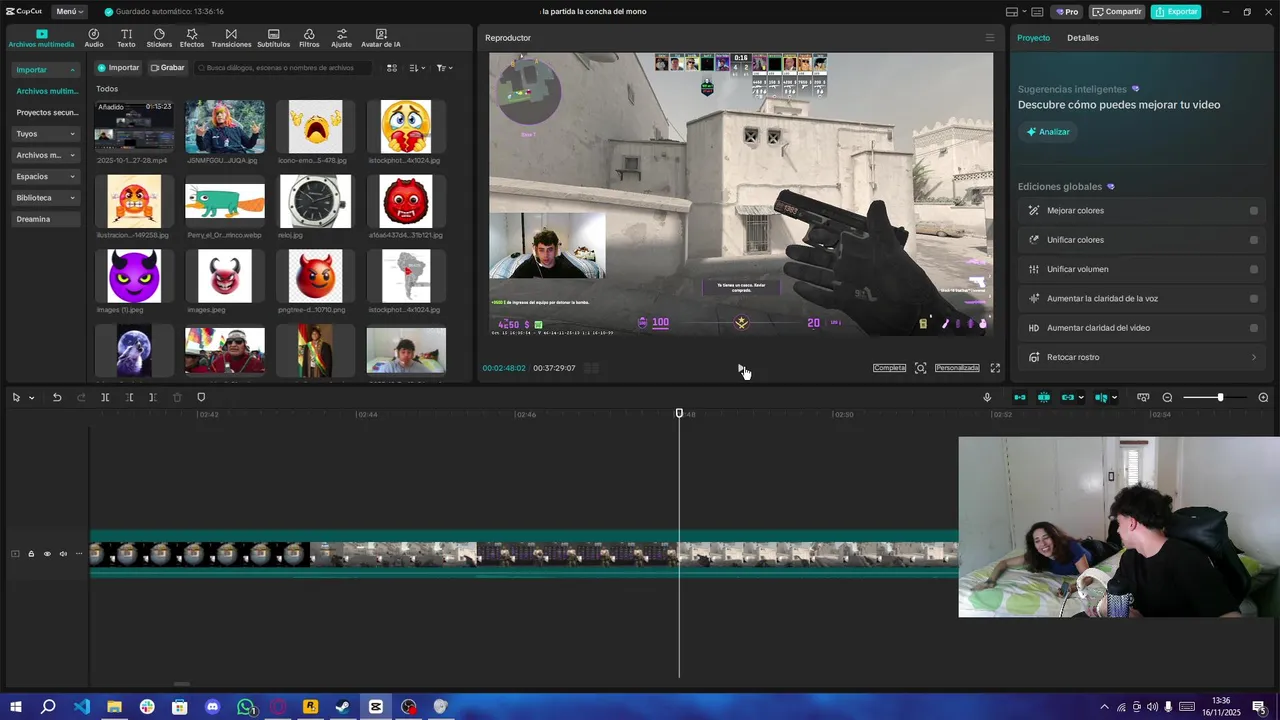Delete right of playhead
Image resolution: width=1280 pixels, height=720 pixels.
click(152, 398)
